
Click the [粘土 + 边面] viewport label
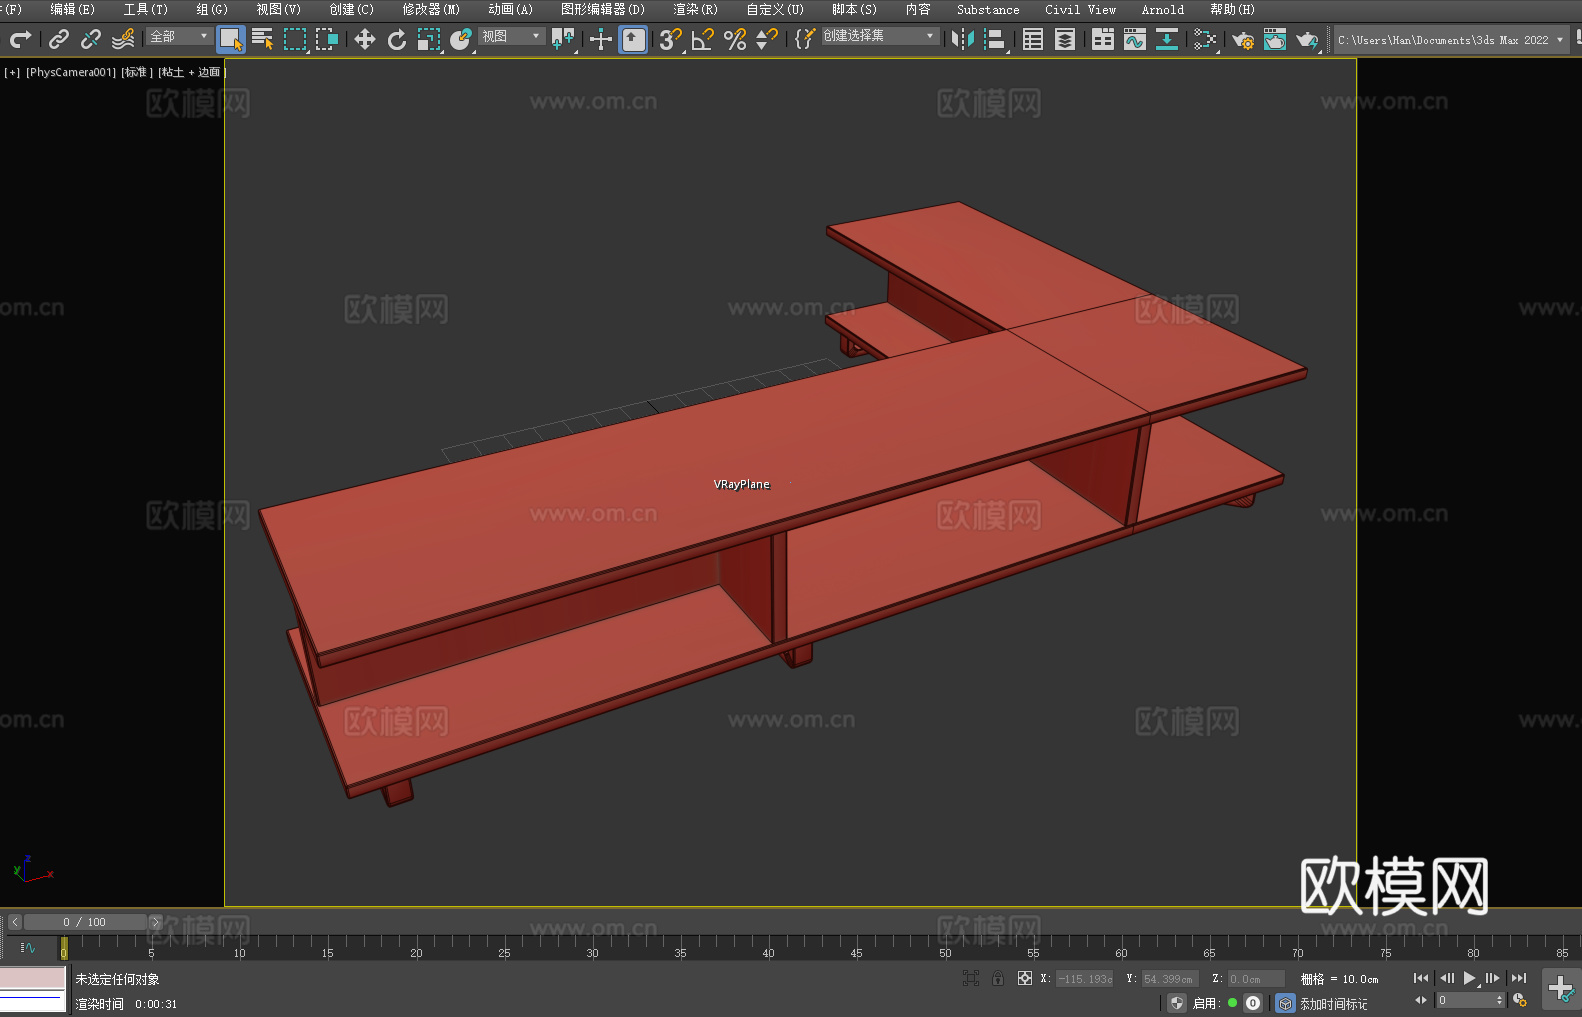click(x=192, y=72)
